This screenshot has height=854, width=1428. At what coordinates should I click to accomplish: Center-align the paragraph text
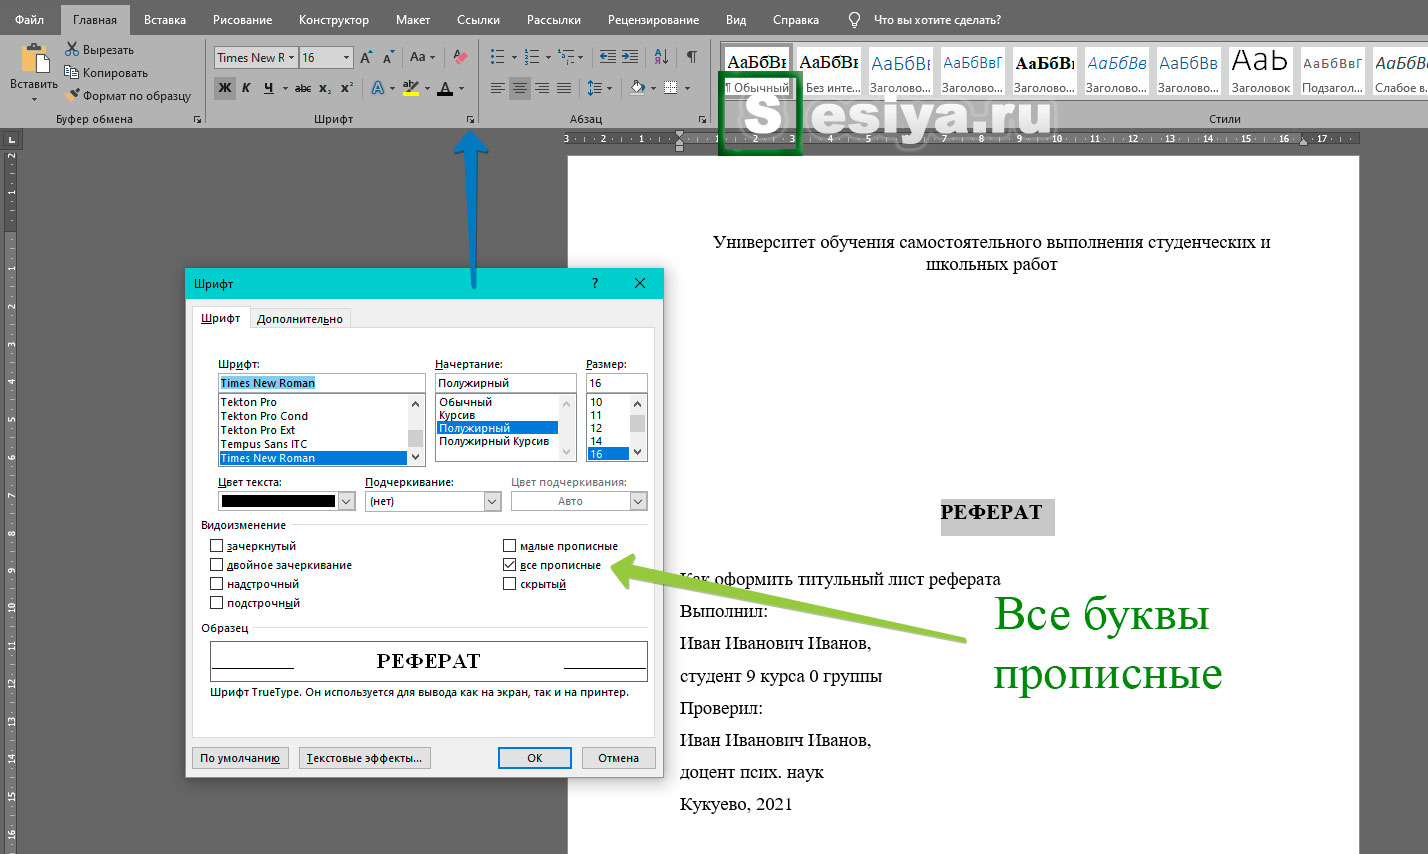(519, 88)
